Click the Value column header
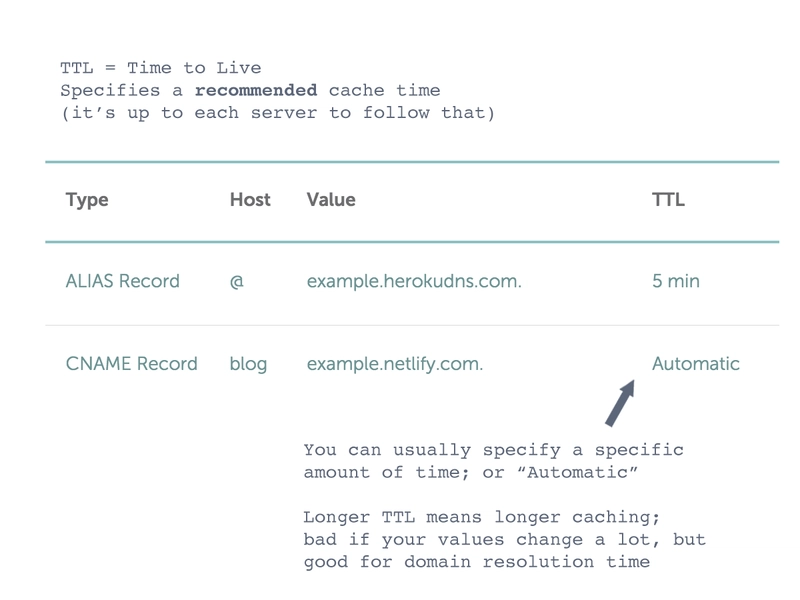 [x=331, y=199]
